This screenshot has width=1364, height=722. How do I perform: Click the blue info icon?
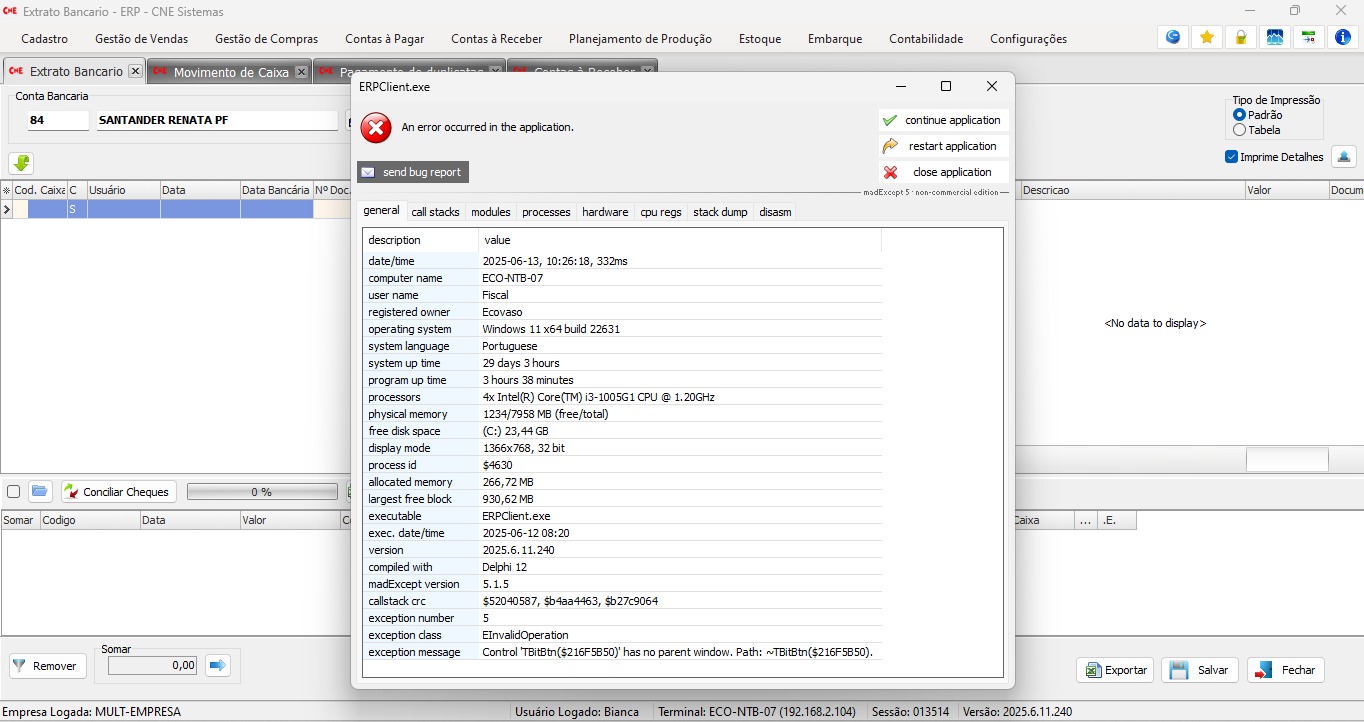1342,38
